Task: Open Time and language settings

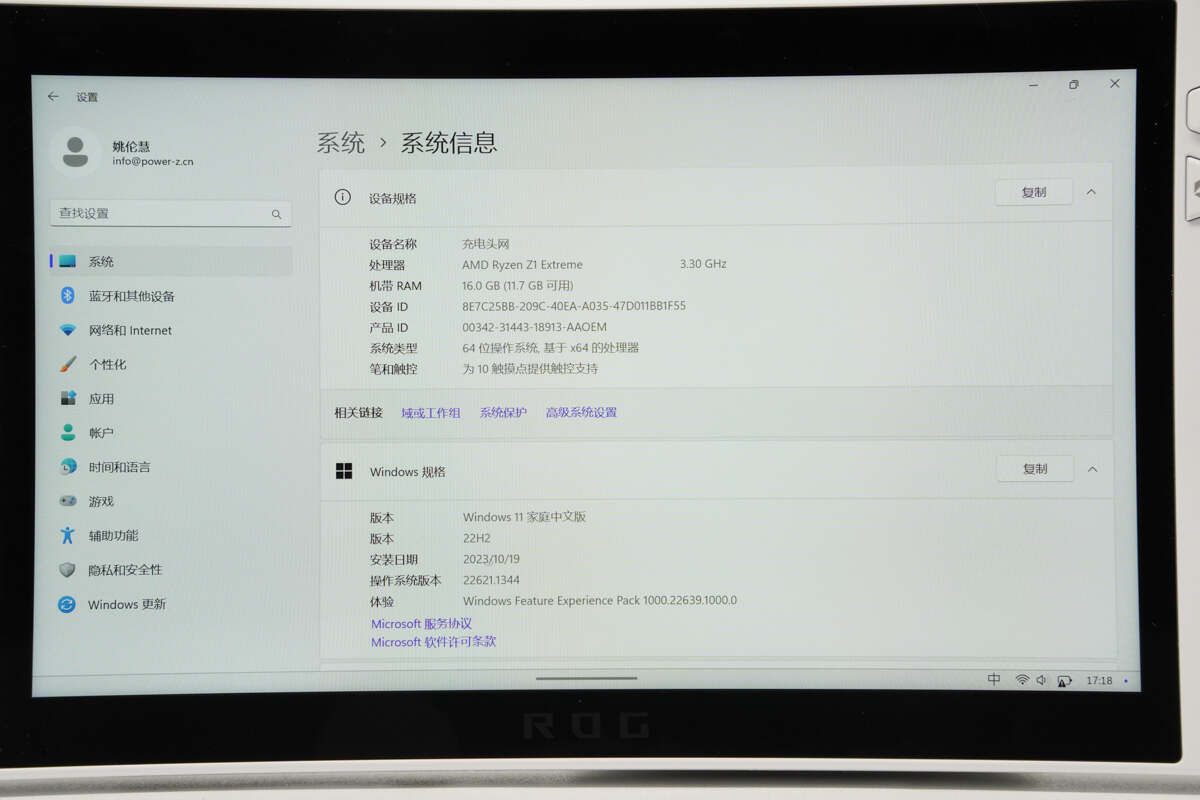Action: tap(119, 467)
